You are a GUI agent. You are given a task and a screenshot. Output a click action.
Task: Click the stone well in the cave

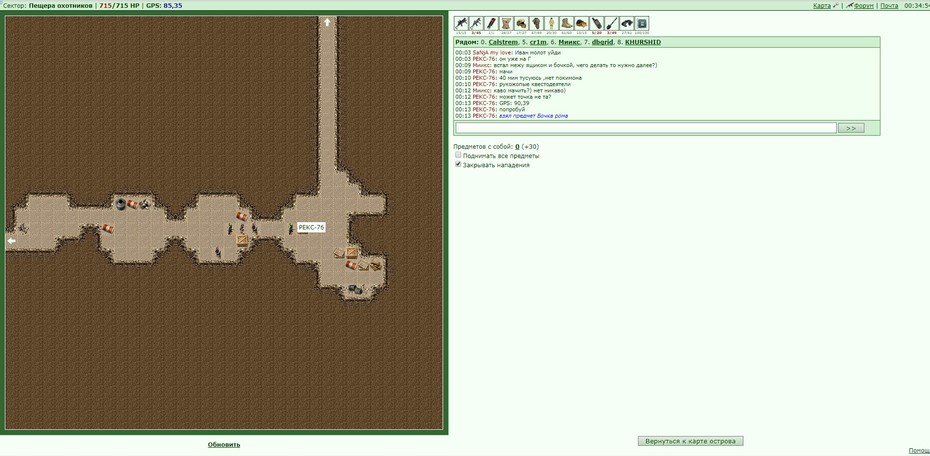point(120,203)
